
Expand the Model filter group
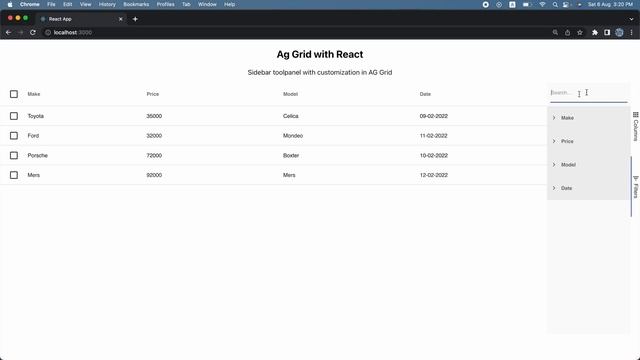click(554, 165)
